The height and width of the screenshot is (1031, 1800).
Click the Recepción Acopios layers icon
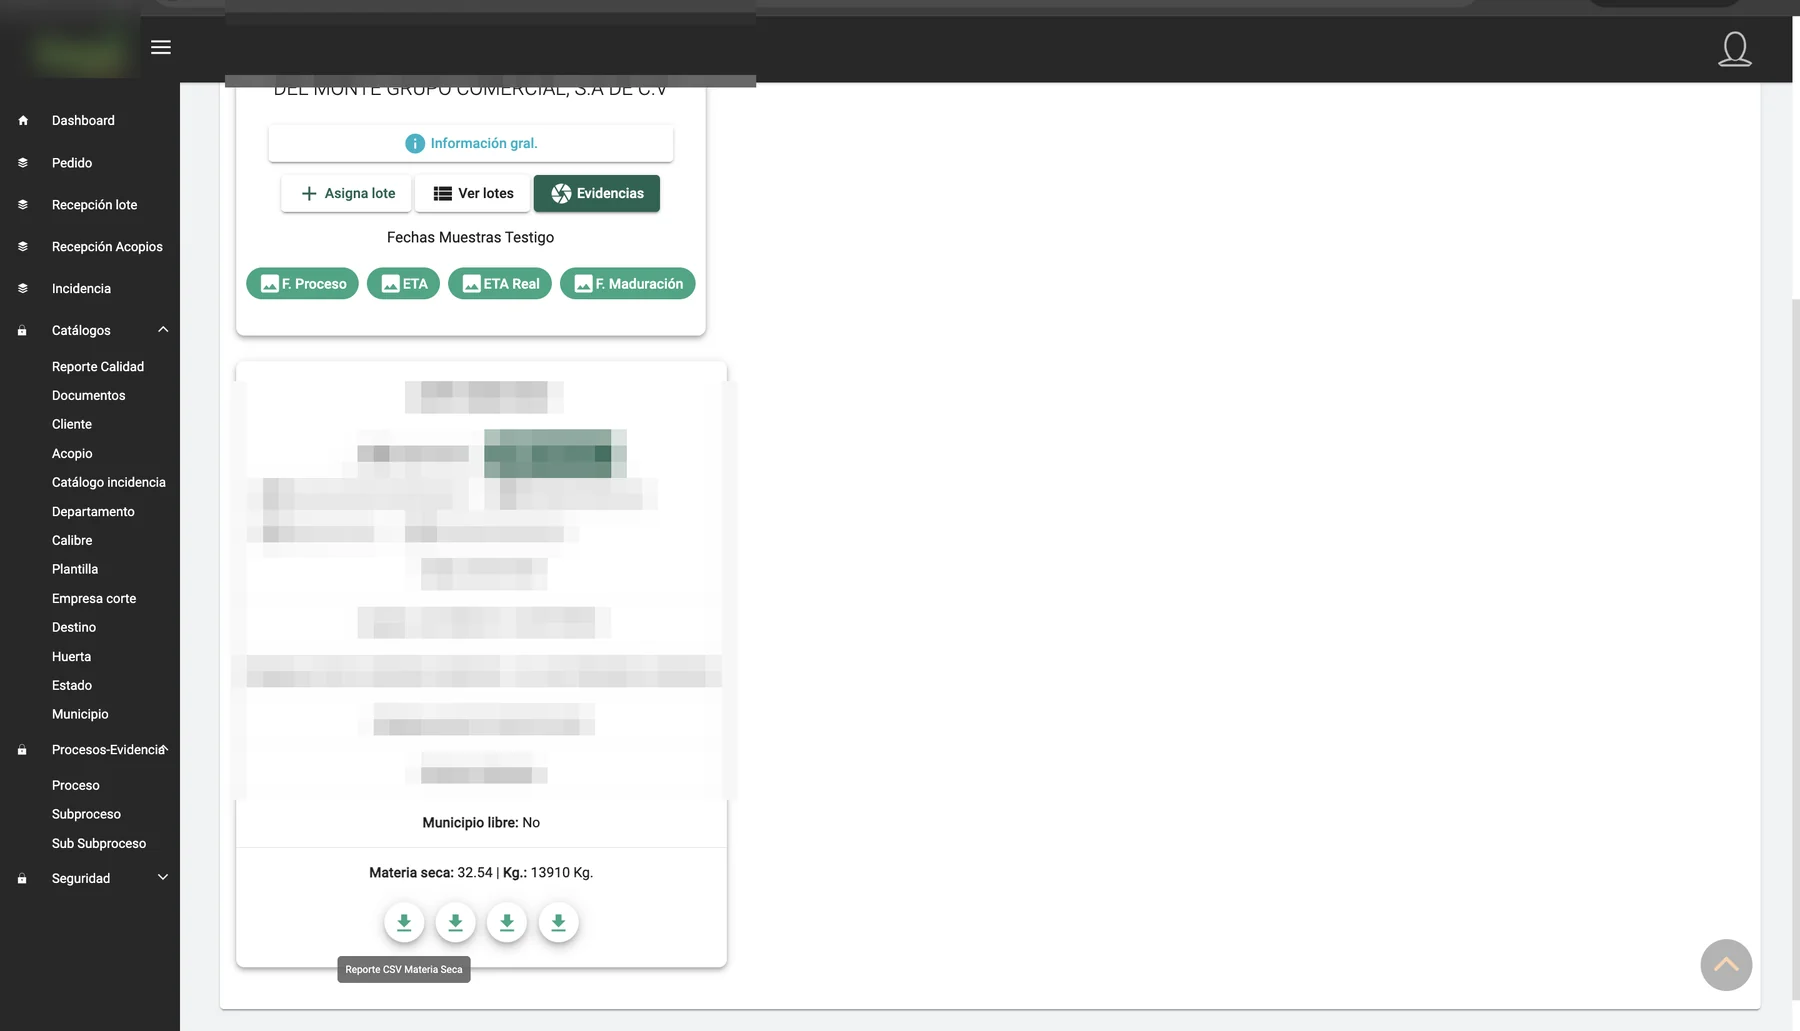coord(23,246)
